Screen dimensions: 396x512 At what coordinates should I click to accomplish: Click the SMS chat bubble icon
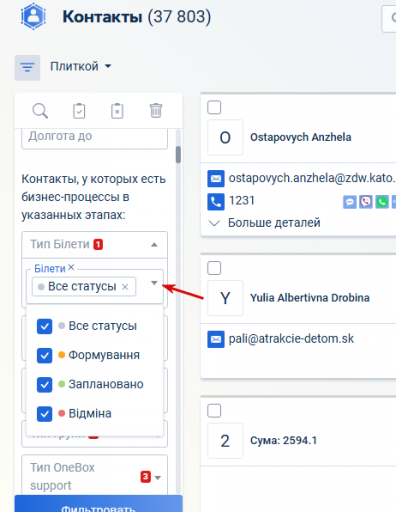point(350,202)
